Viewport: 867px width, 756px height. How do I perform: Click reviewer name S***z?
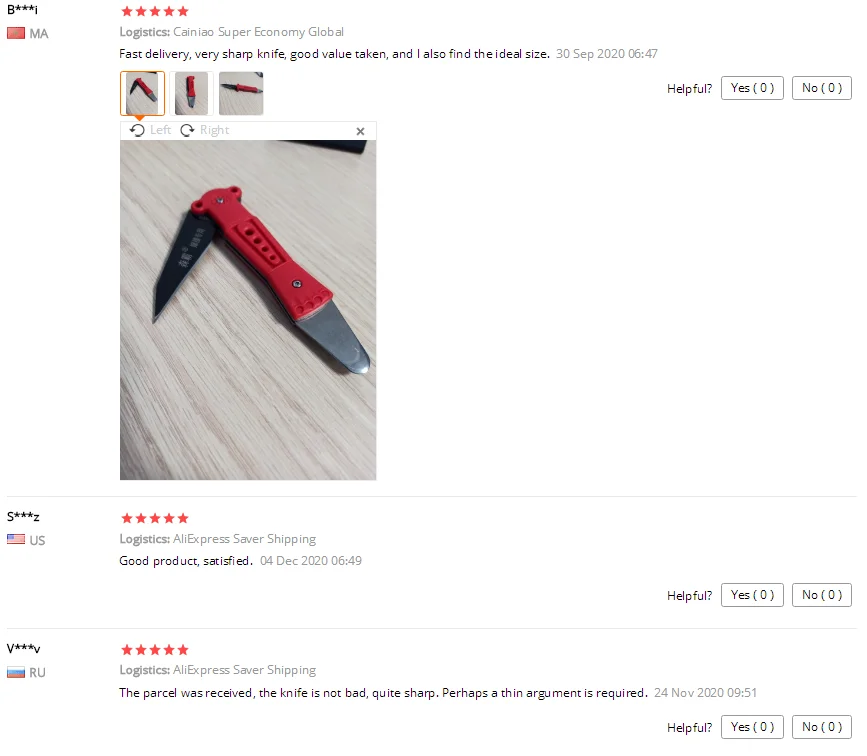(23, 517)
